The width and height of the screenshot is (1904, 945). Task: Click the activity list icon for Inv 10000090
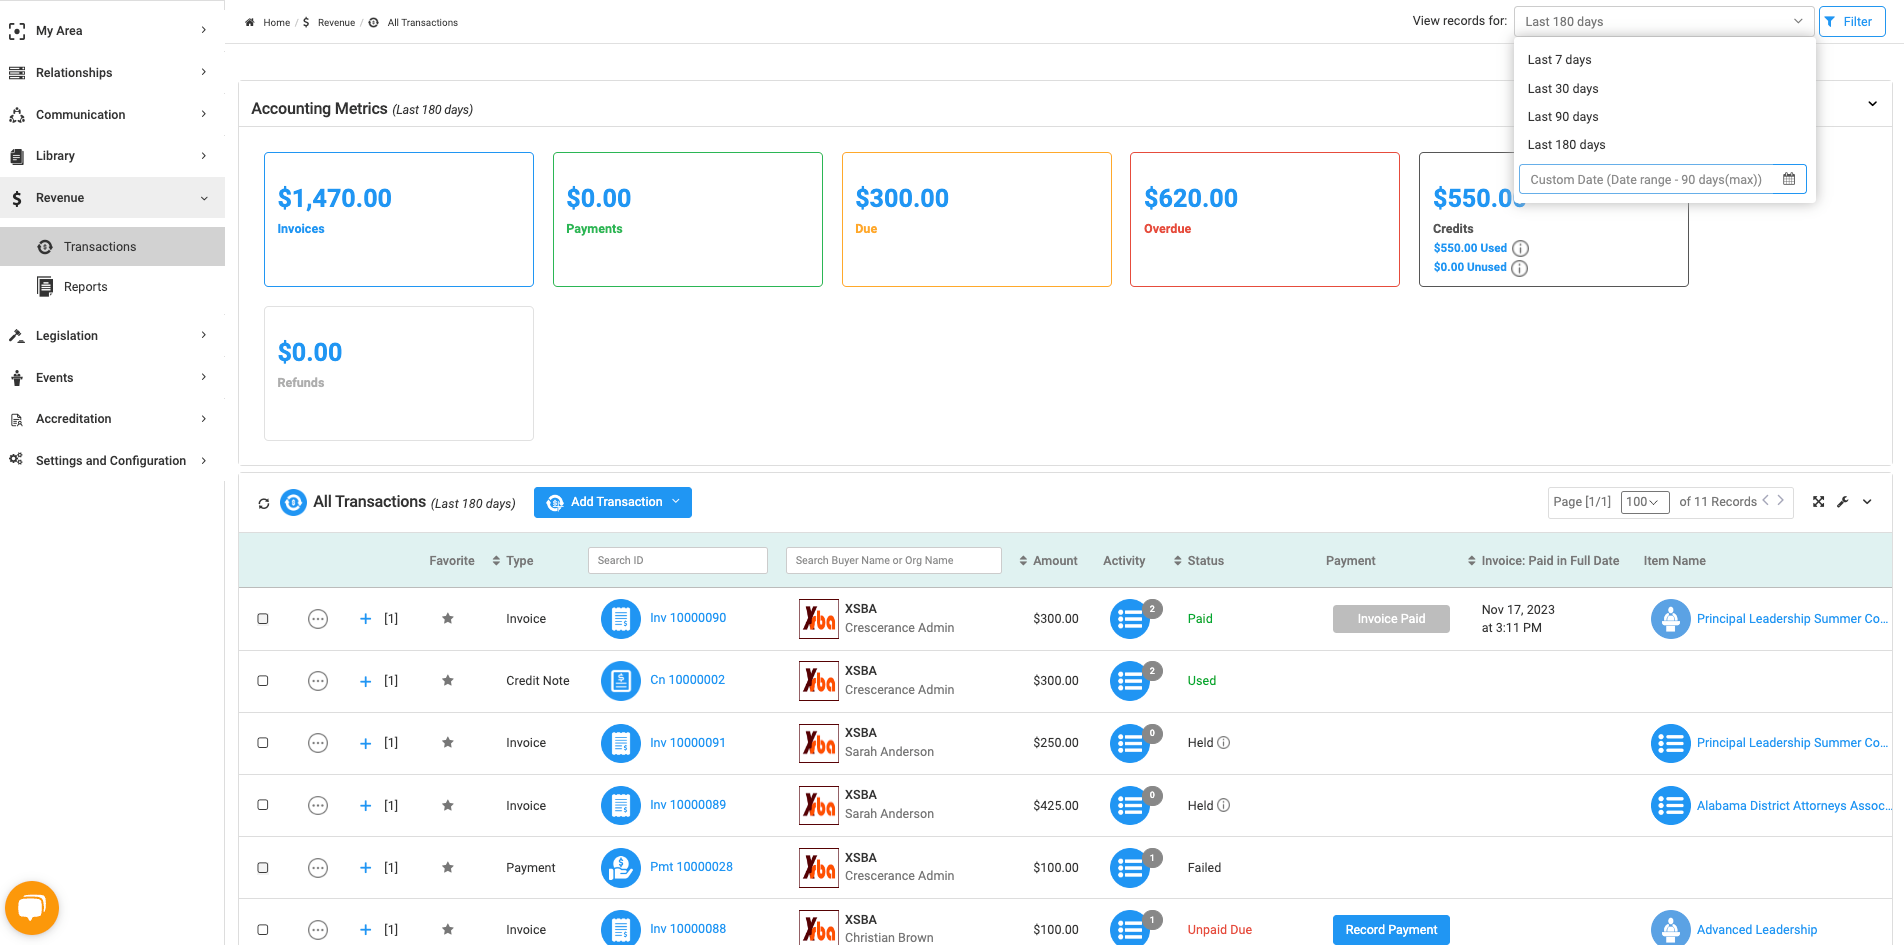coord(1130,619)
